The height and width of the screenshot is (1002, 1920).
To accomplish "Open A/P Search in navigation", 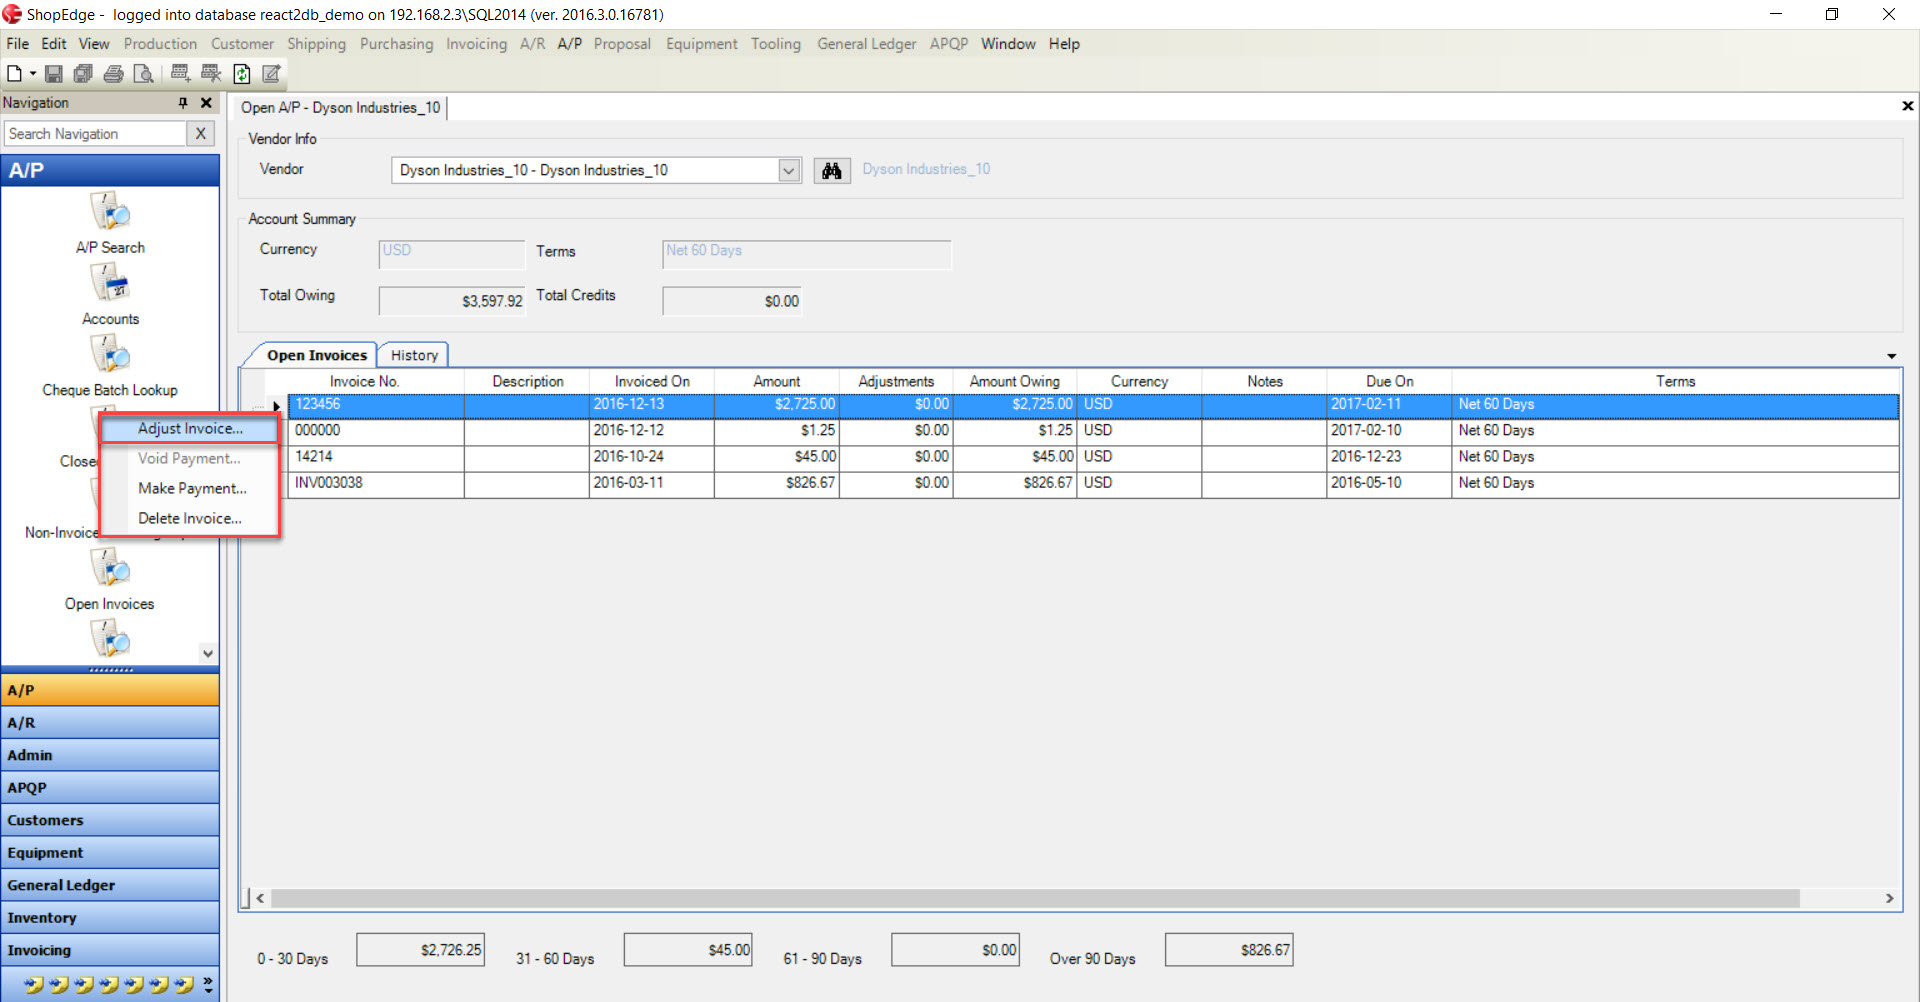I will click(x=110, y=224).
